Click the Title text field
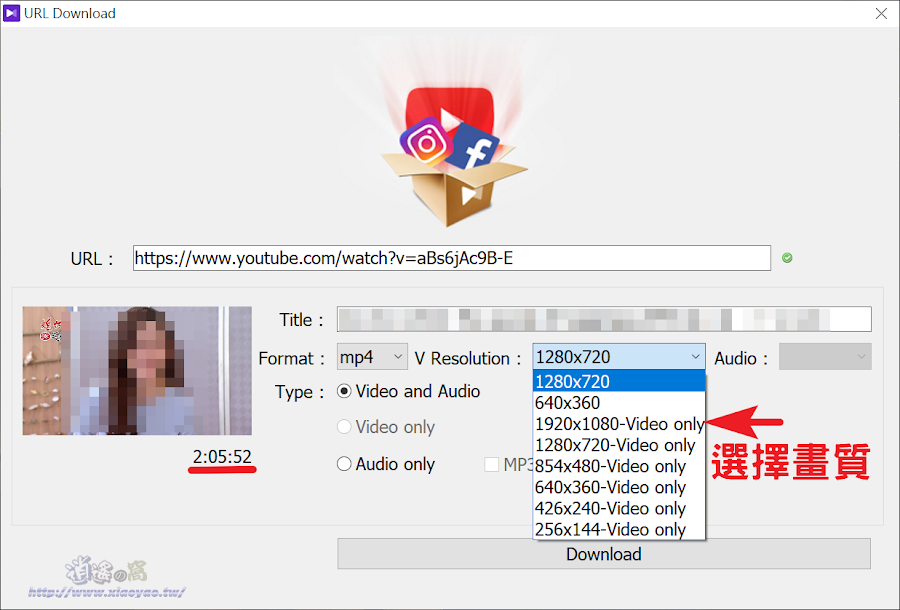 coord(604,320)
